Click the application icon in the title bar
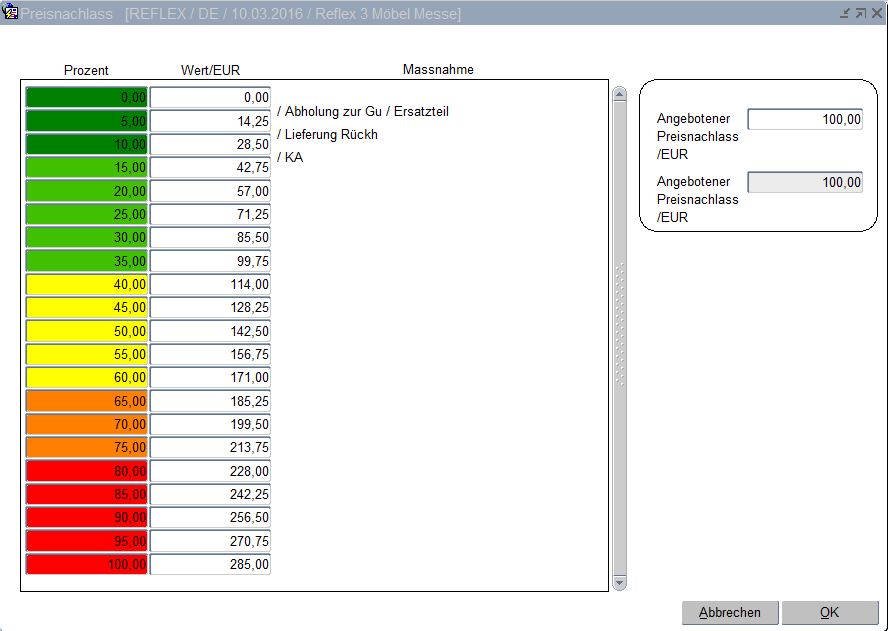This screenshot has height=631, width=888. tap(12, 13)
